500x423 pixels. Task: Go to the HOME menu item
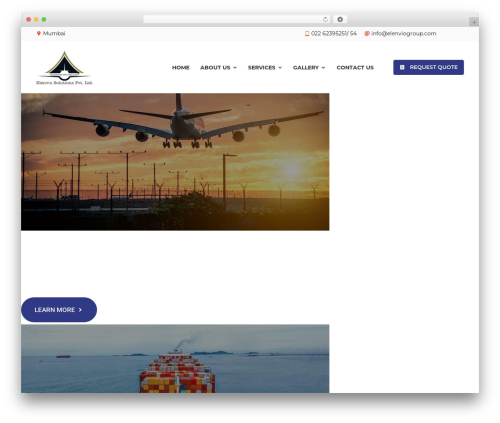point(181,68)
